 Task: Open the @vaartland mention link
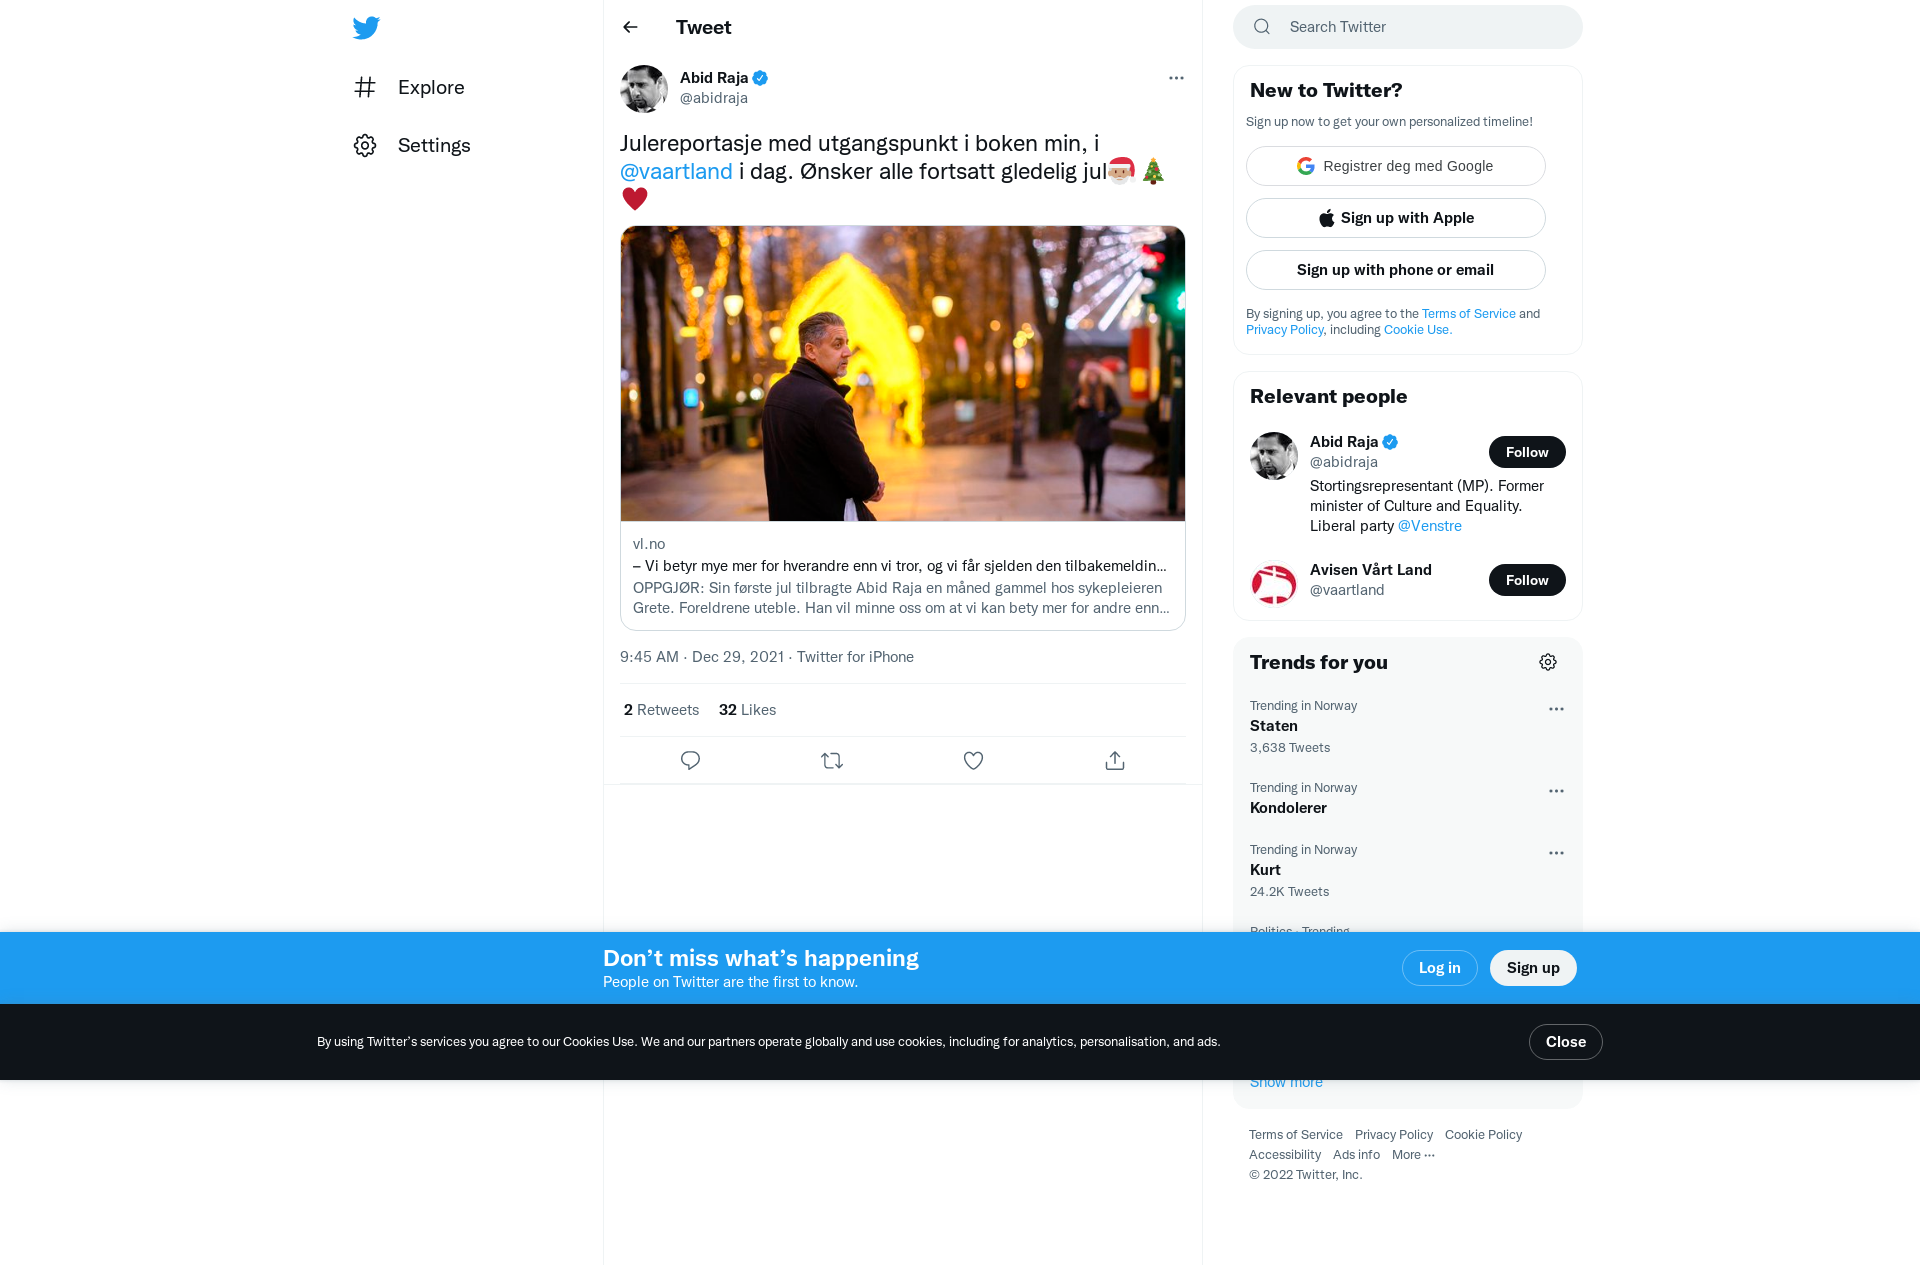(x=676, y=172)
